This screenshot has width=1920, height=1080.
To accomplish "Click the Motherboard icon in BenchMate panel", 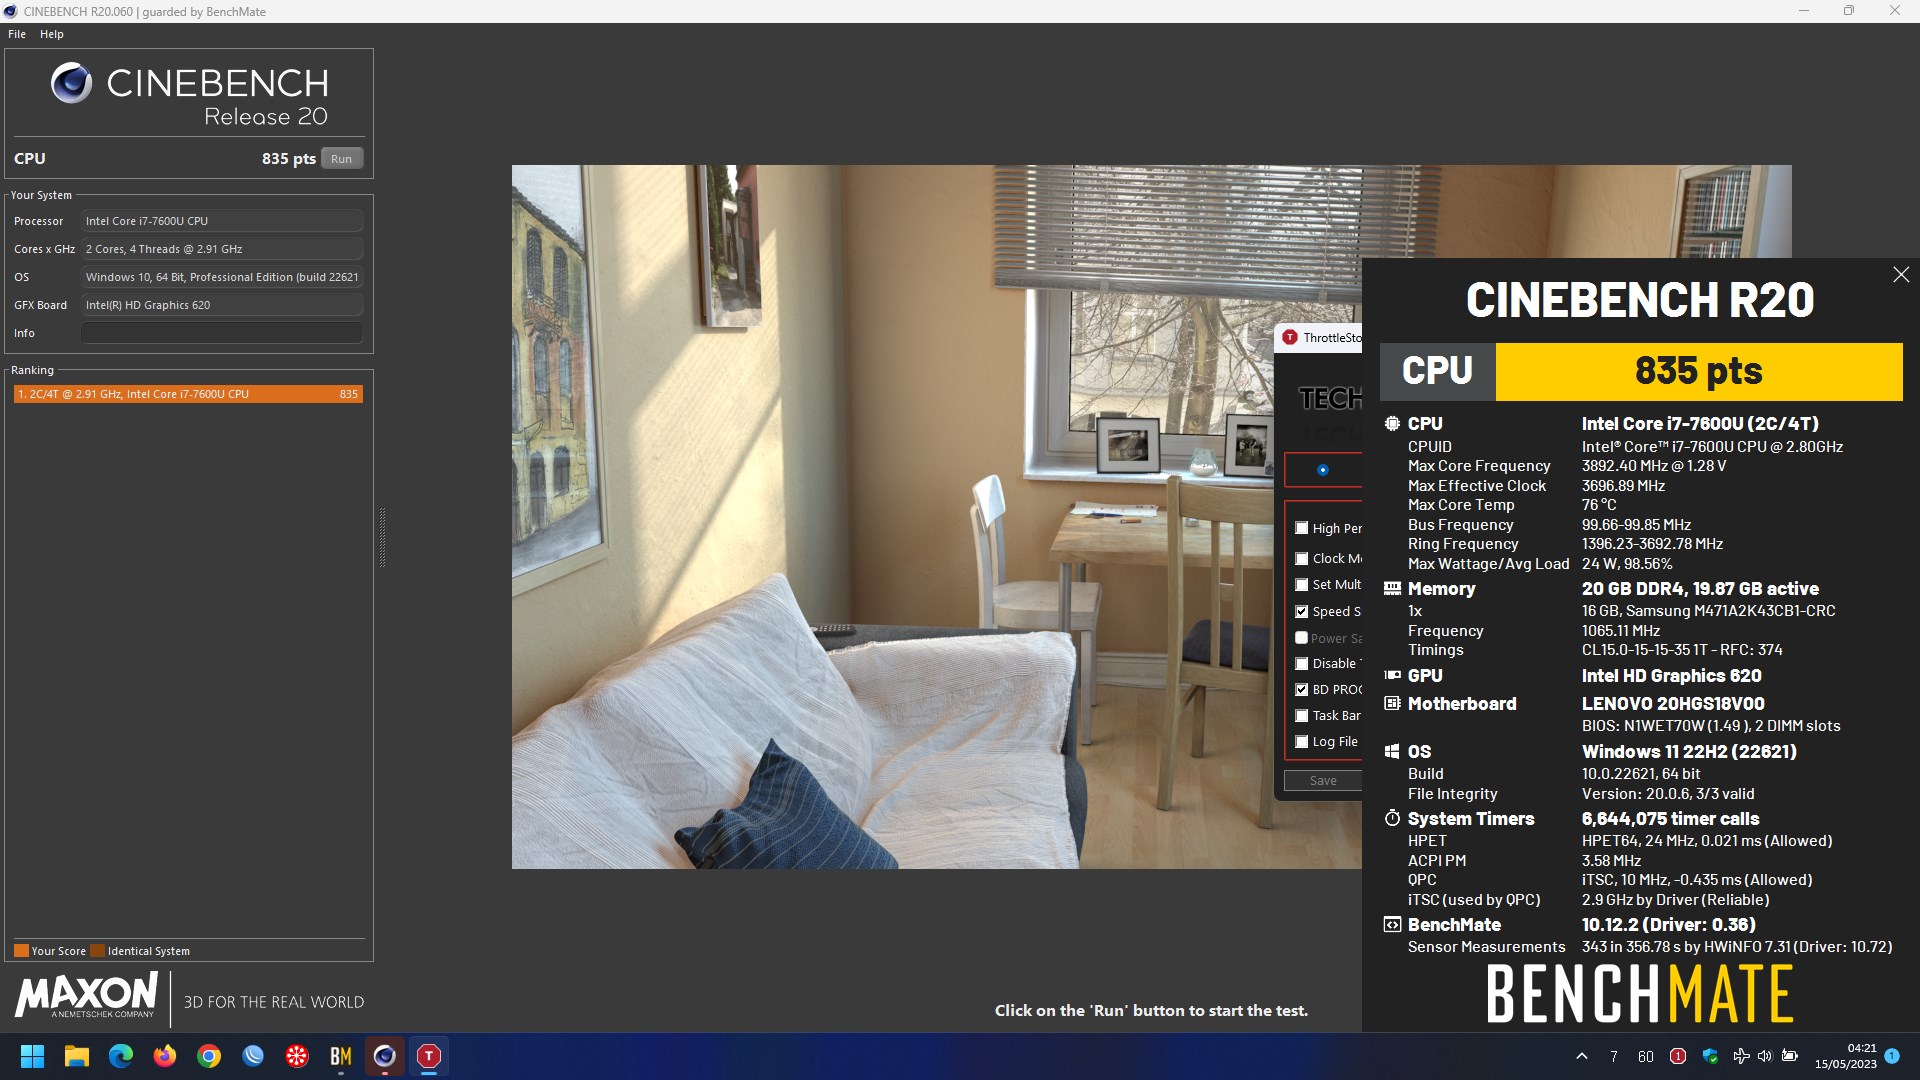I will click(1391, 704).
